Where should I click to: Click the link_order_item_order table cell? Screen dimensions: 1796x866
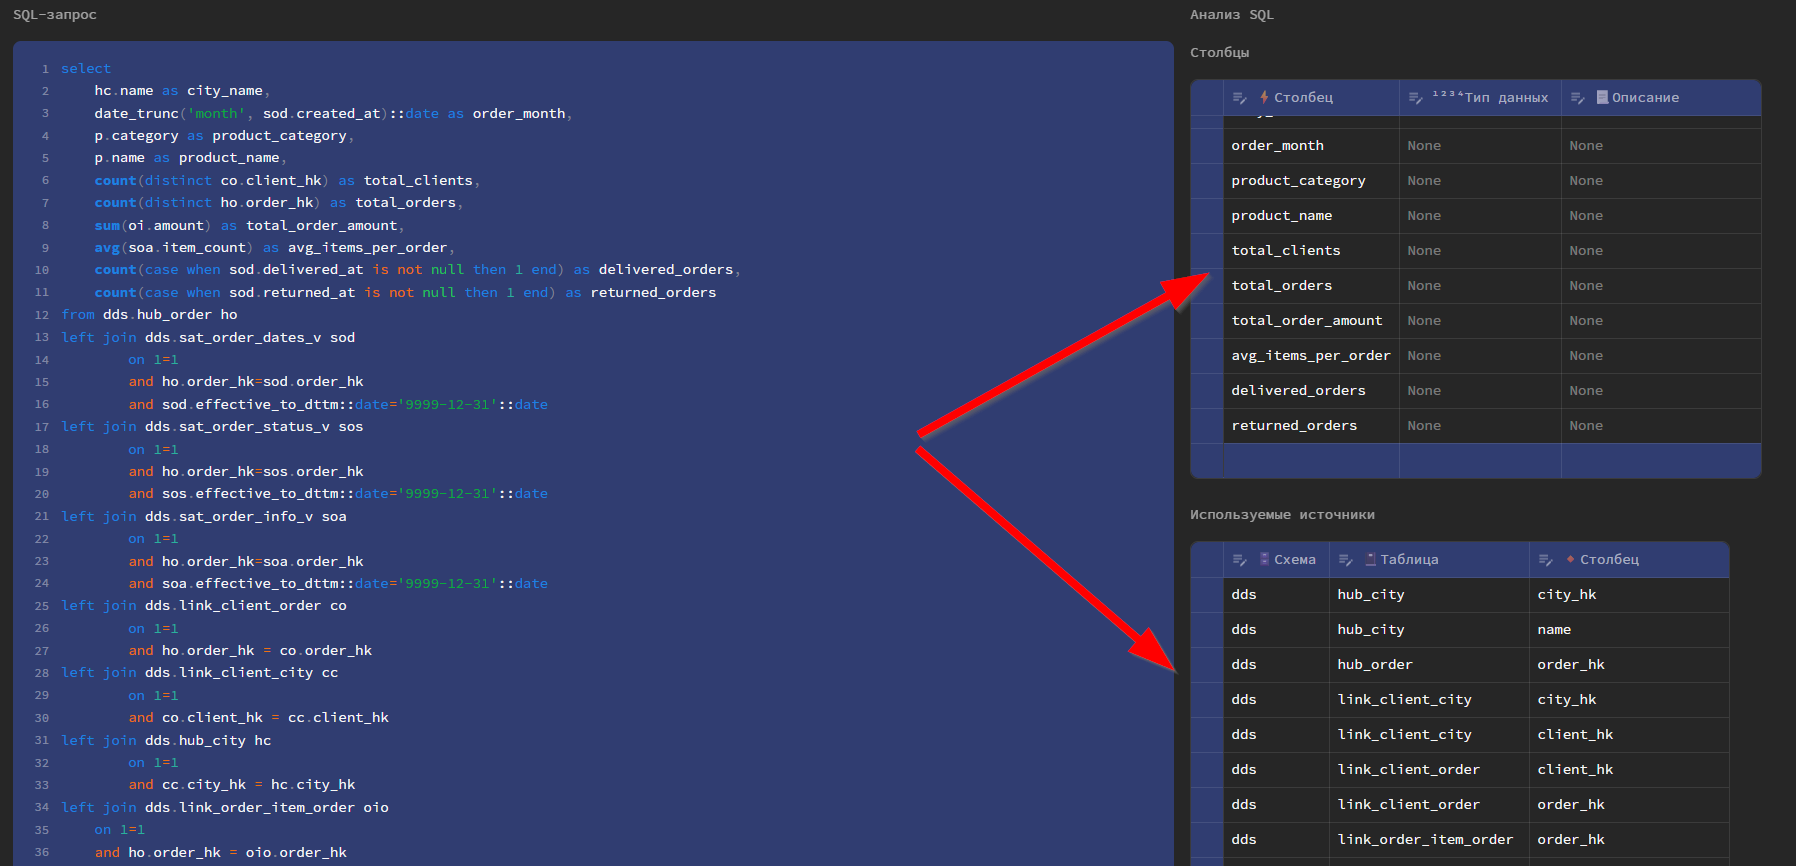click(1429, 840)
